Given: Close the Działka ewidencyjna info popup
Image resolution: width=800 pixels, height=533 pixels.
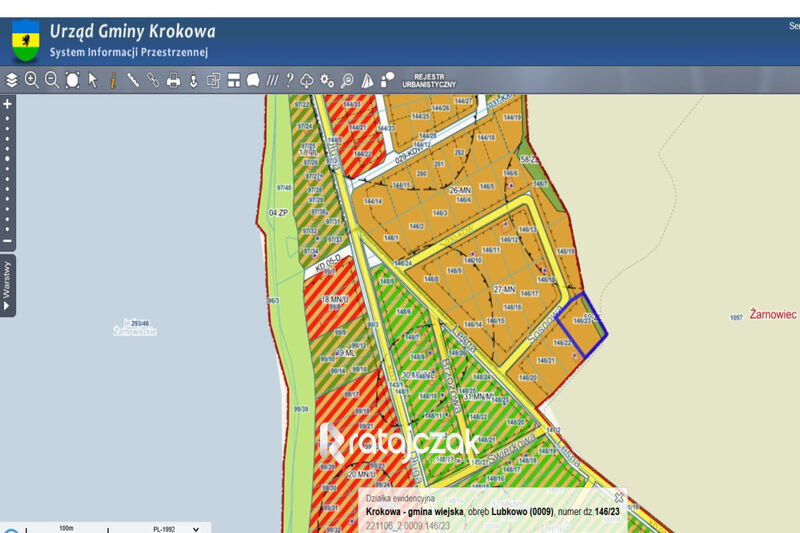Looking at the screenshot, I should 619,497.
